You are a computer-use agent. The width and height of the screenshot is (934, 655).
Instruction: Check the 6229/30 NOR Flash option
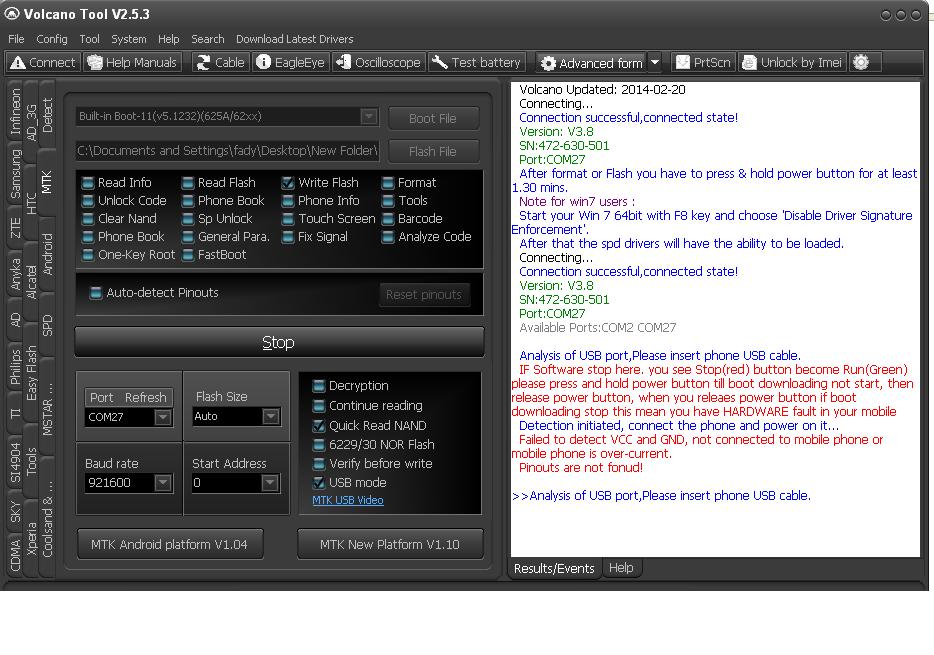319,445
